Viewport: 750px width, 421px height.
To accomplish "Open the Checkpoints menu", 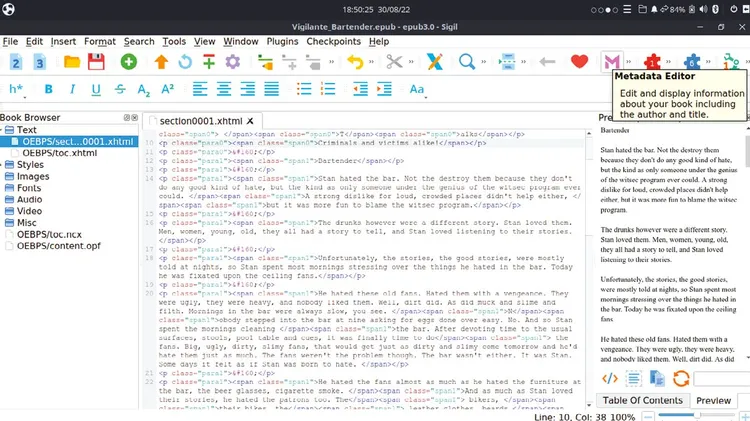I will click(333, 42).
